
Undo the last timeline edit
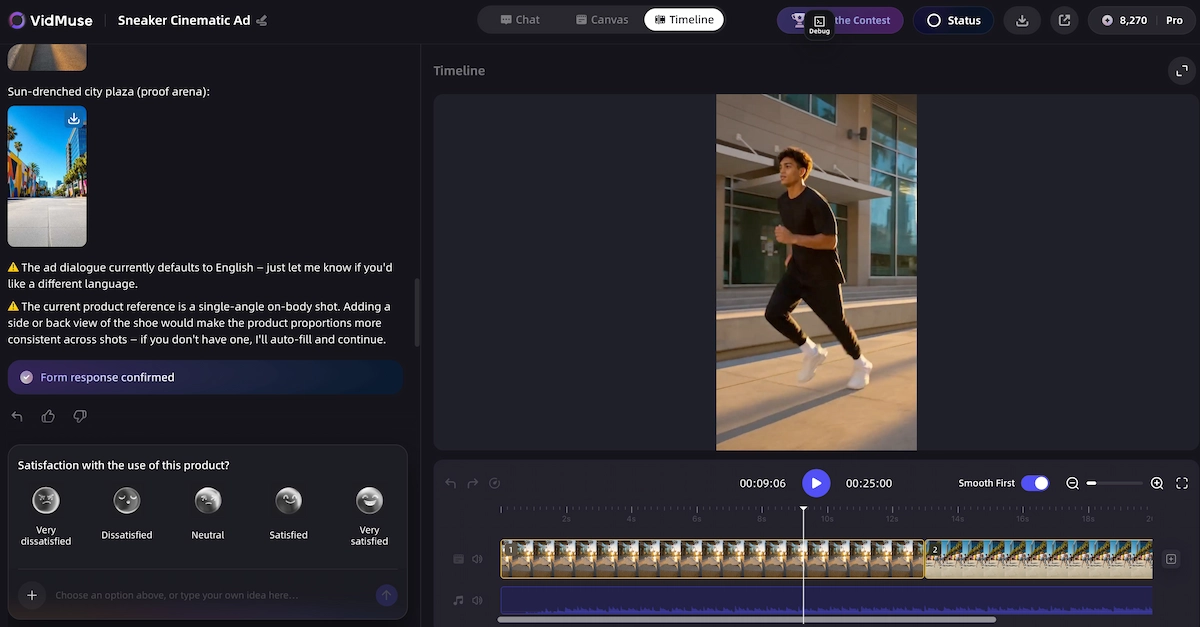pos(451,483)
